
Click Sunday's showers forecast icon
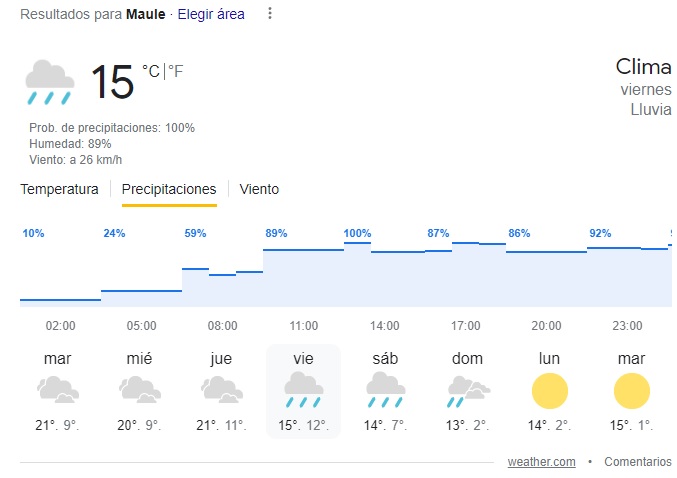click(467, 389)
